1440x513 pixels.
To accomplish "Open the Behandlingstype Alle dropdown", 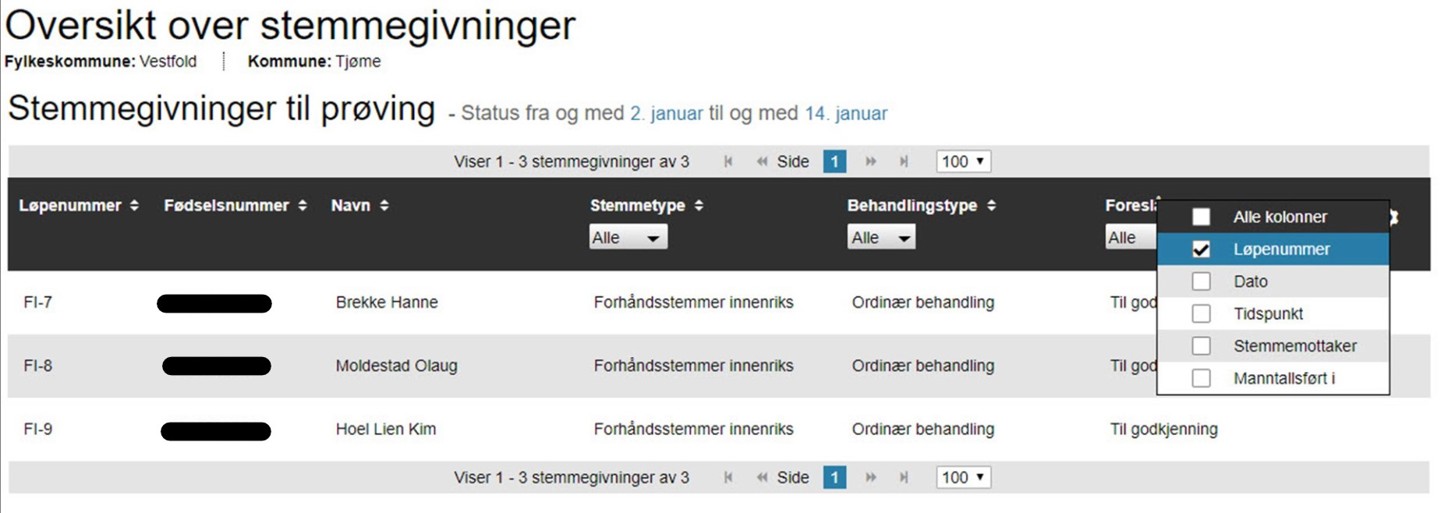I will pos(881,238).
